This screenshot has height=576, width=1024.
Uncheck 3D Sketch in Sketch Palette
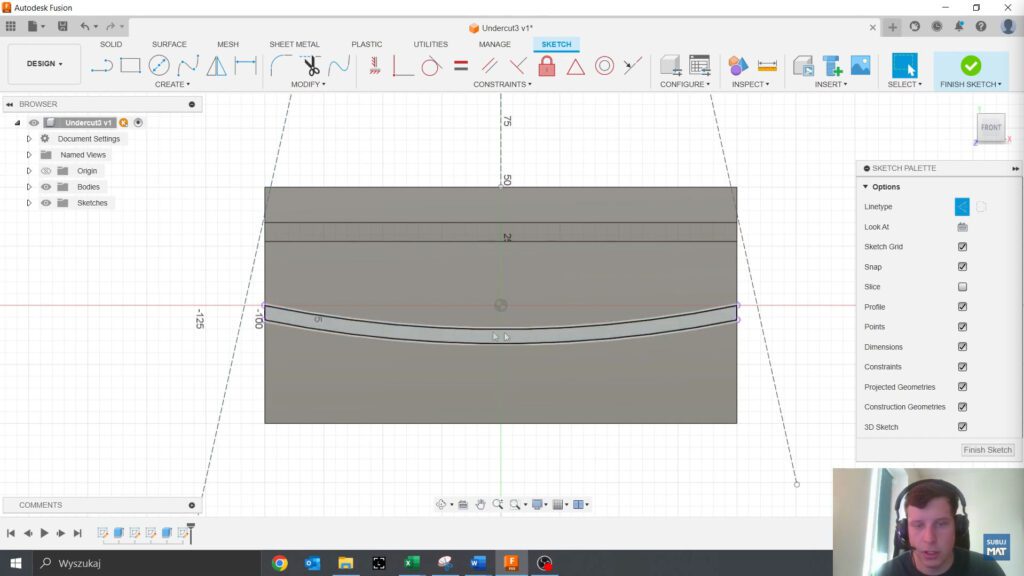(x=962, y=427)
